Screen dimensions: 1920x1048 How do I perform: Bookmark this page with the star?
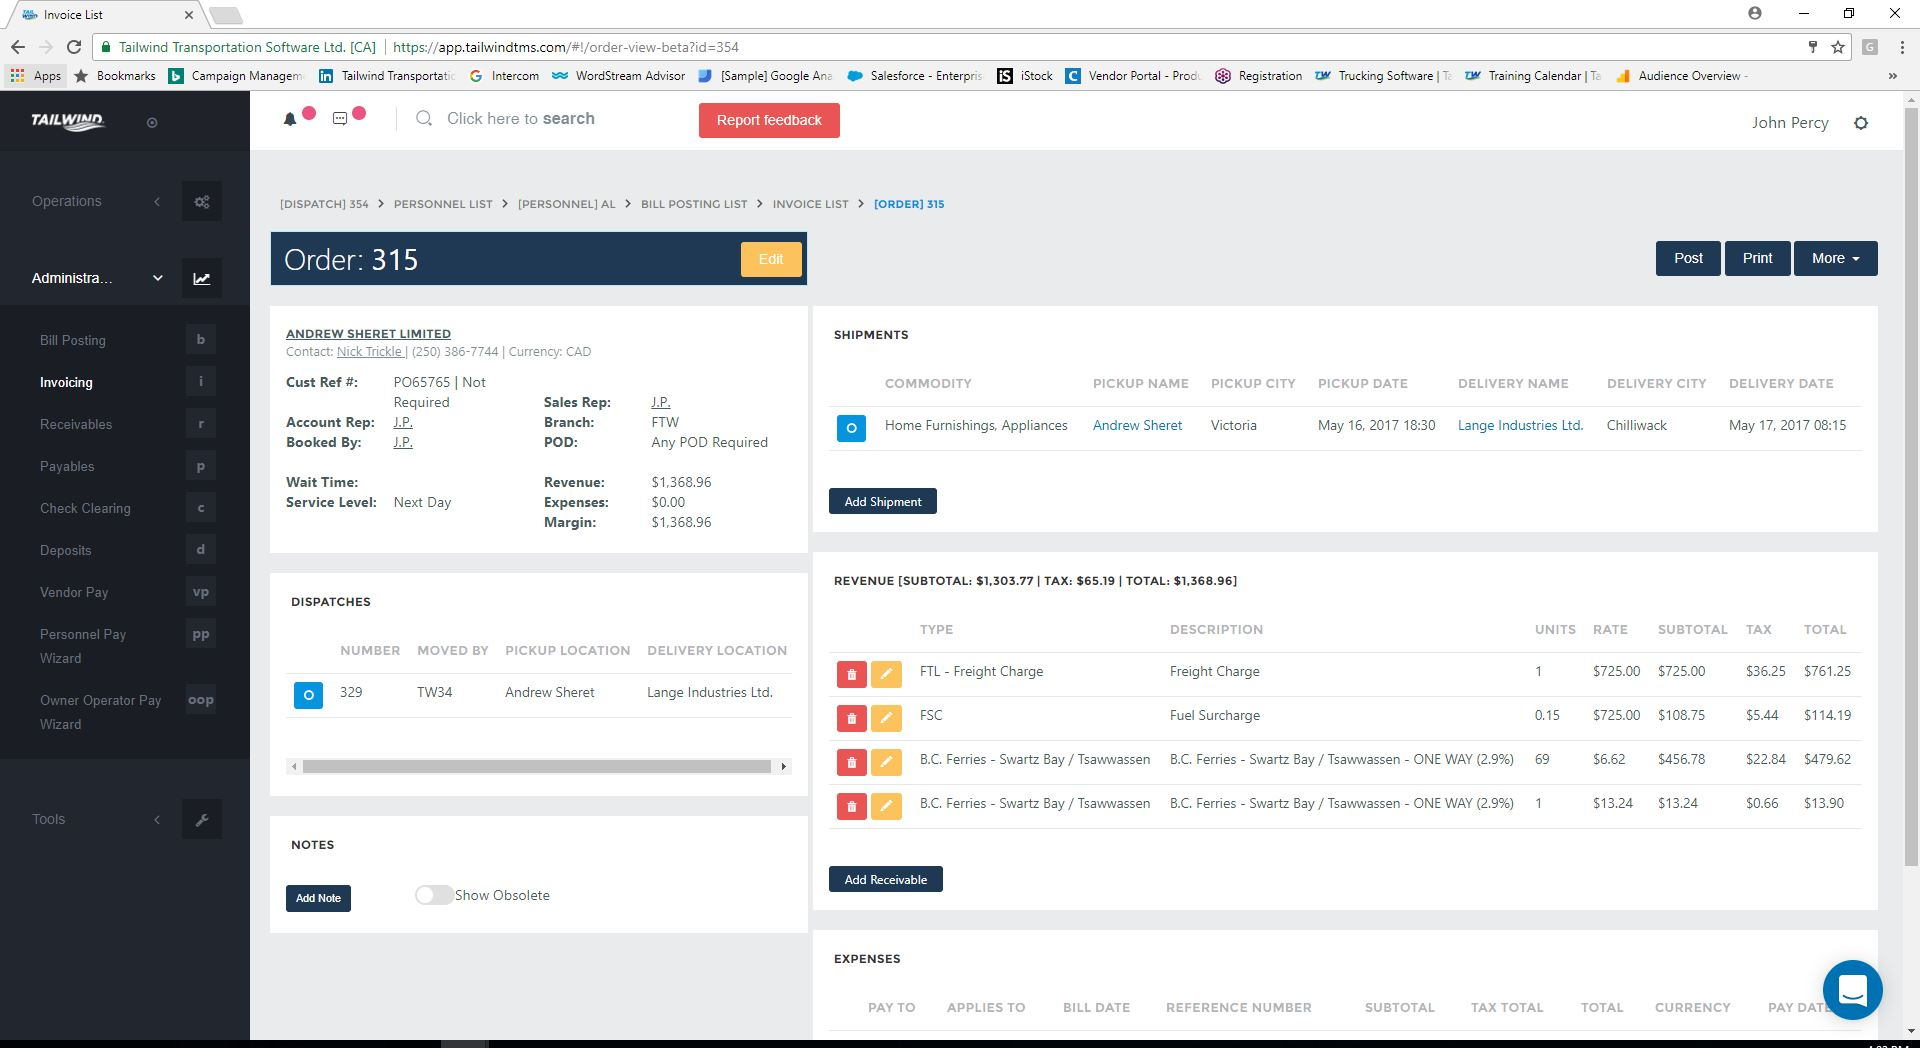pyautogui.click(x=1838, y=47)
